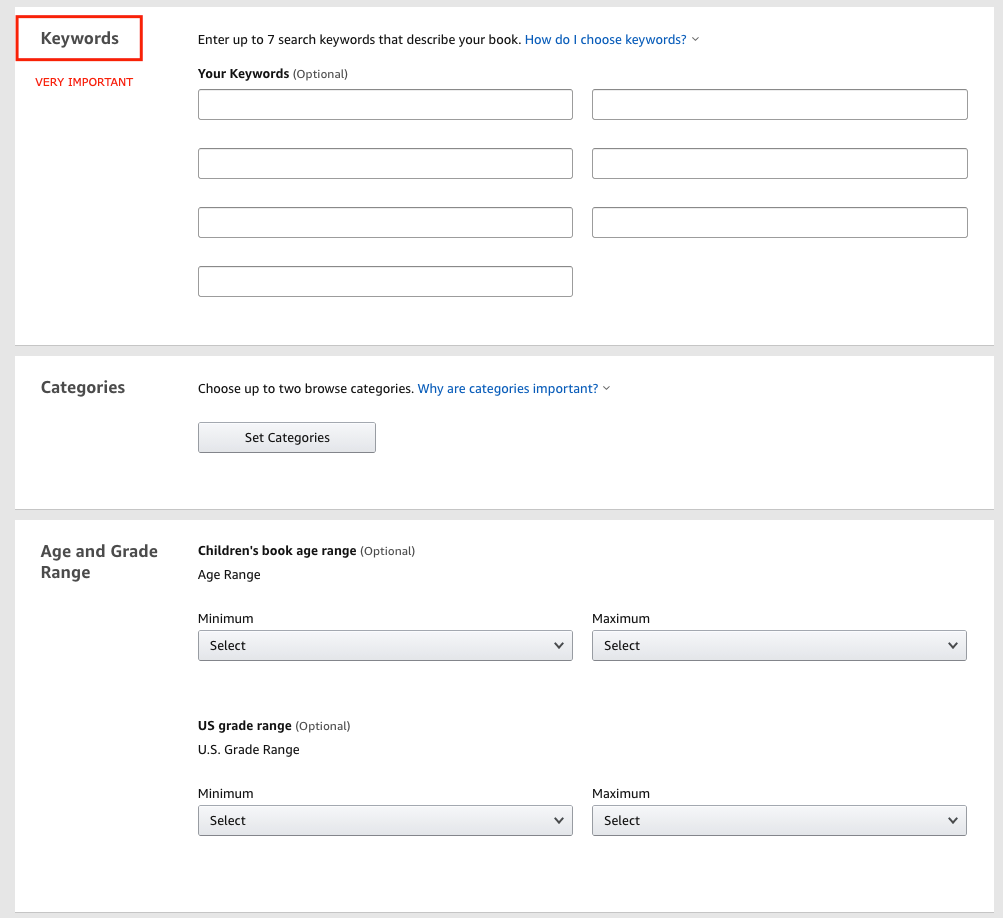Image resolution: width=1003 pixels, height=918 pixels.
Task: Click the red VERY IMPORTANT note
Action: point(84,82)
